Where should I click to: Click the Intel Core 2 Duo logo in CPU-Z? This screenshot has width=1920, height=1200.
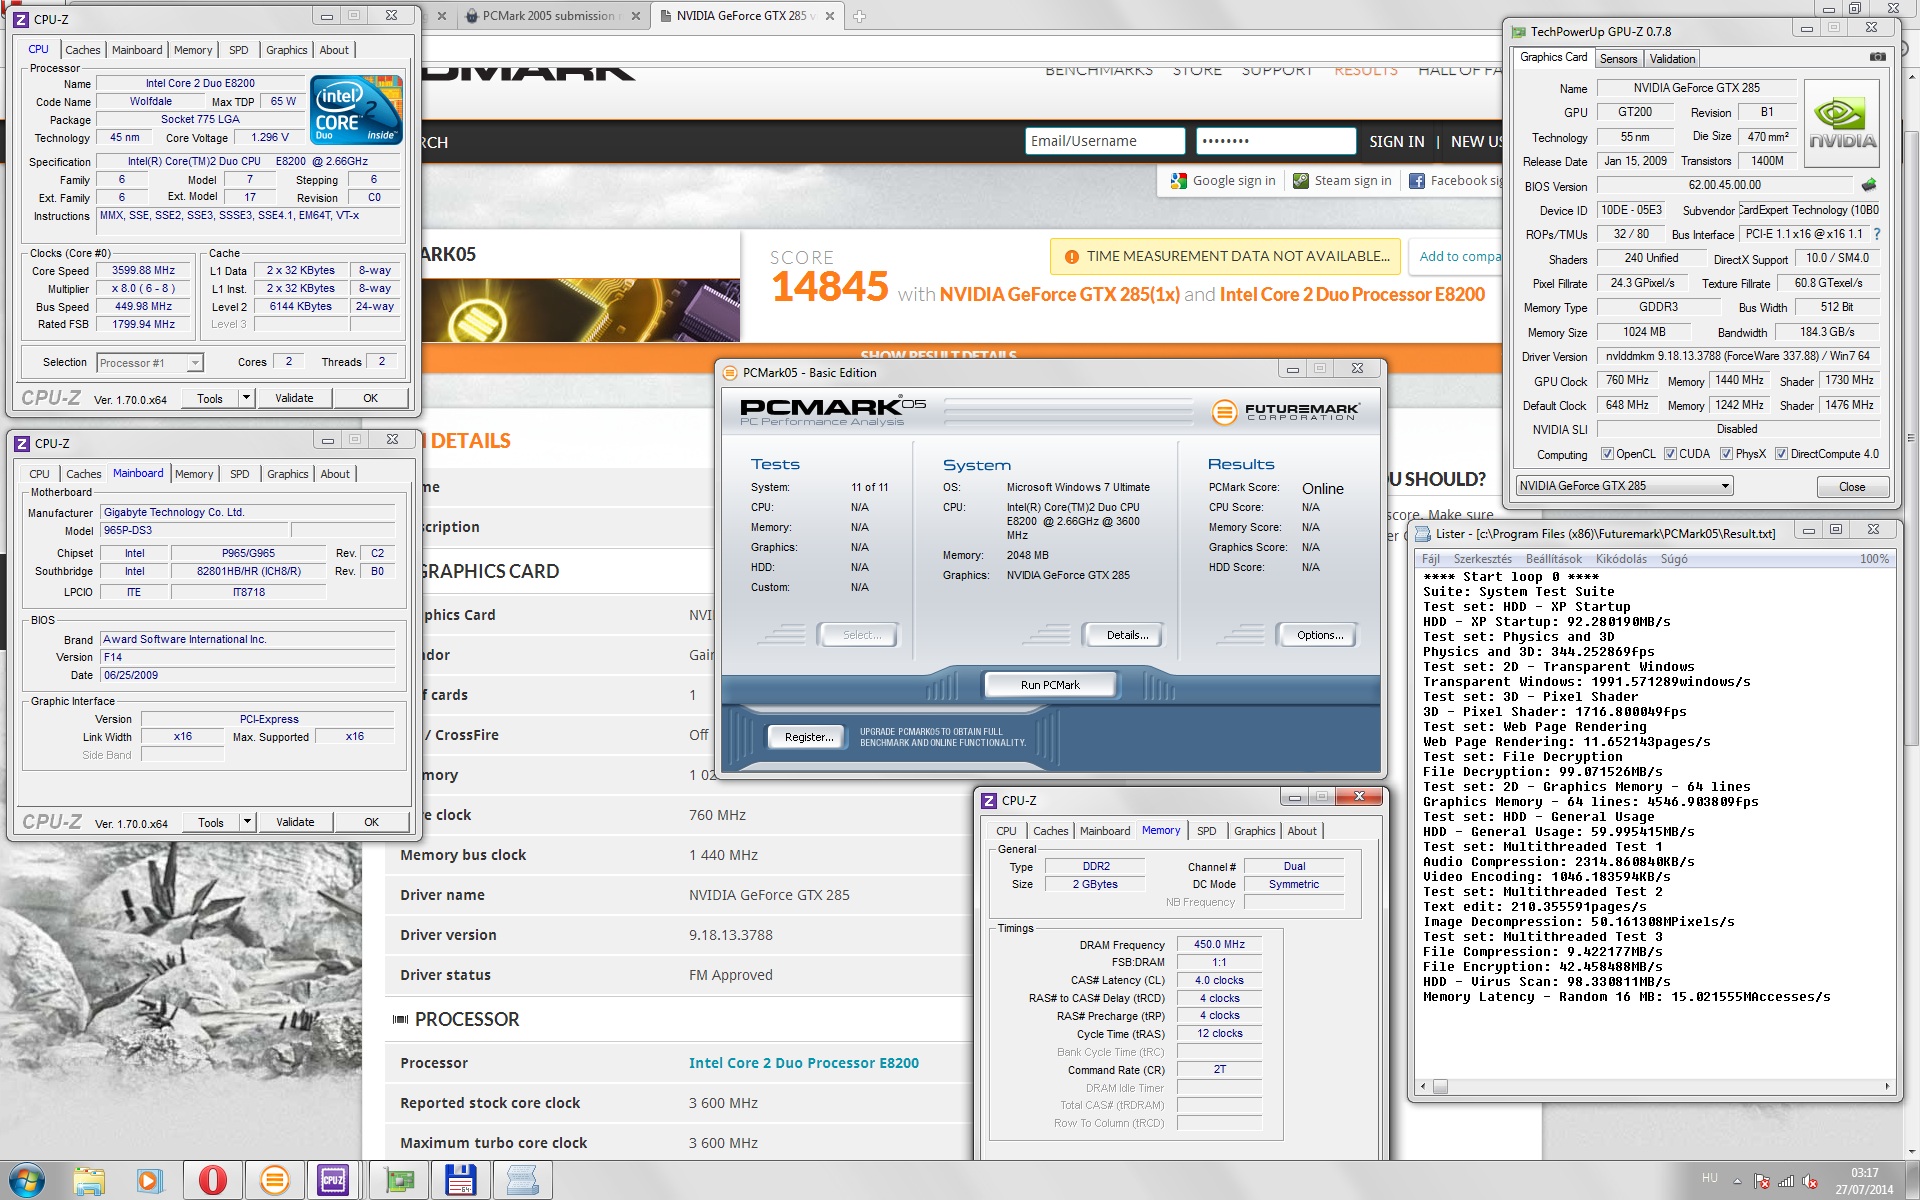tap(356, 109)
